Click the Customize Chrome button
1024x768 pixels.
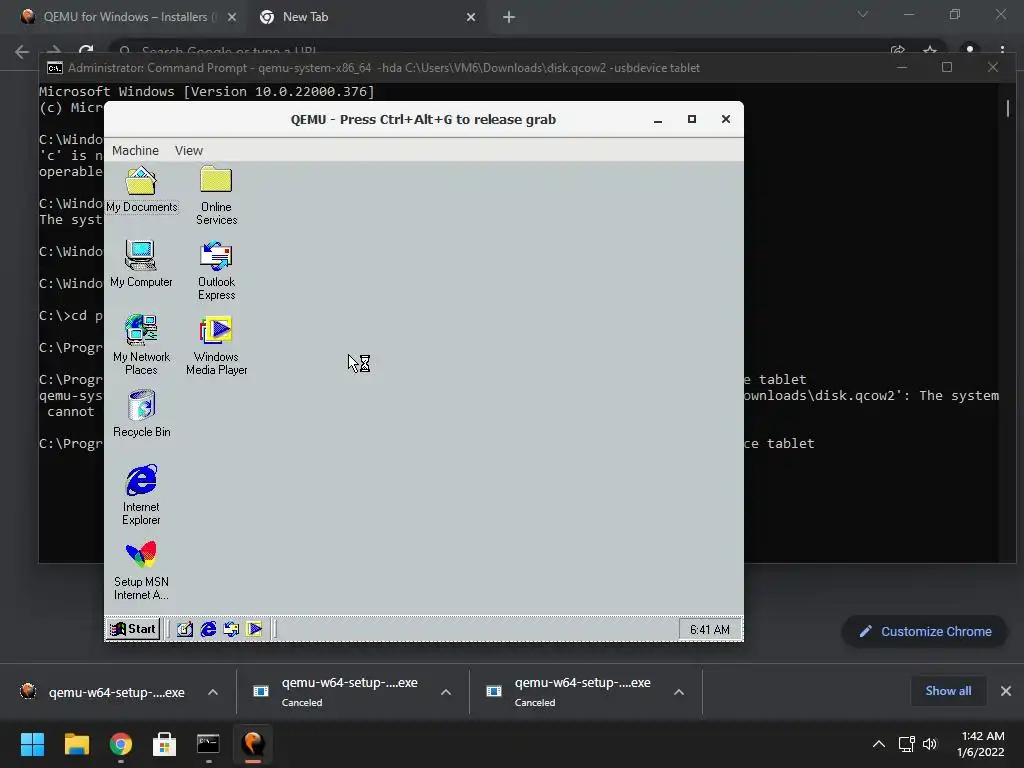925,632
